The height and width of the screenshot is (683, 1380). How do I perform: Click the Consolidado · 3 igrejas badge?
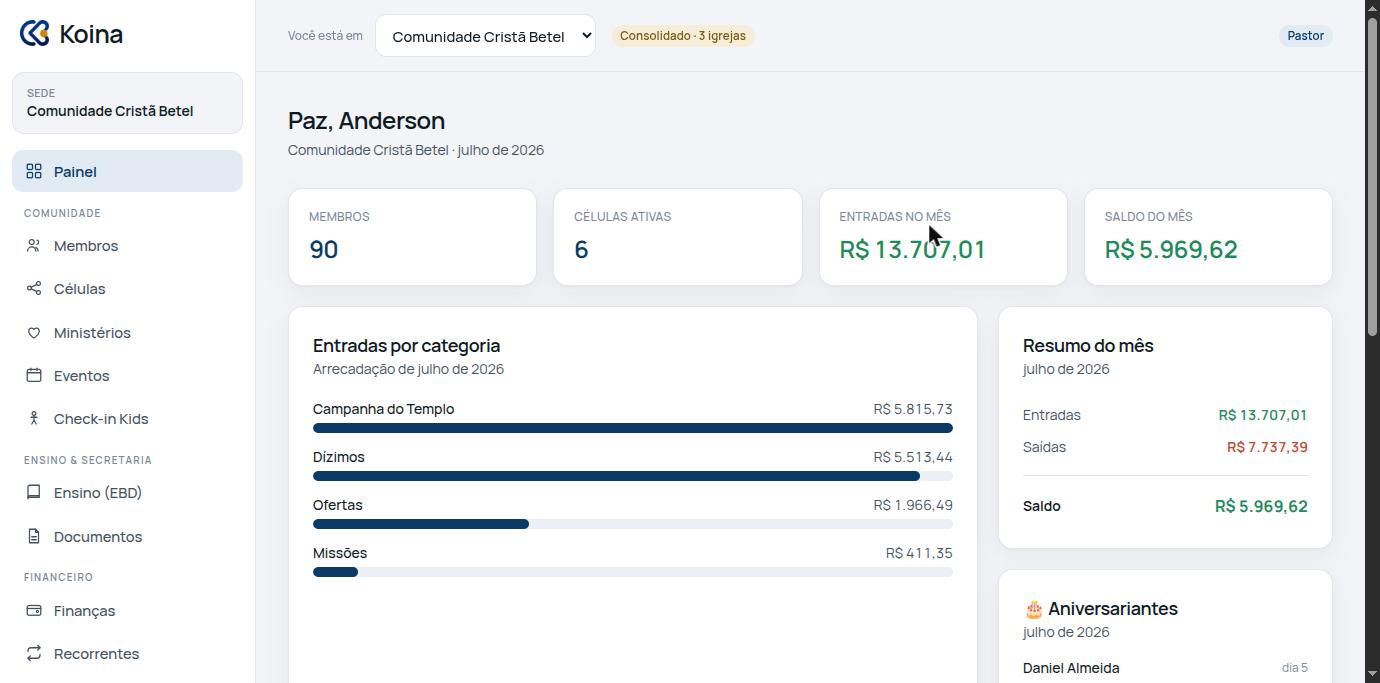pyautogui.click(x=683, y=36)
